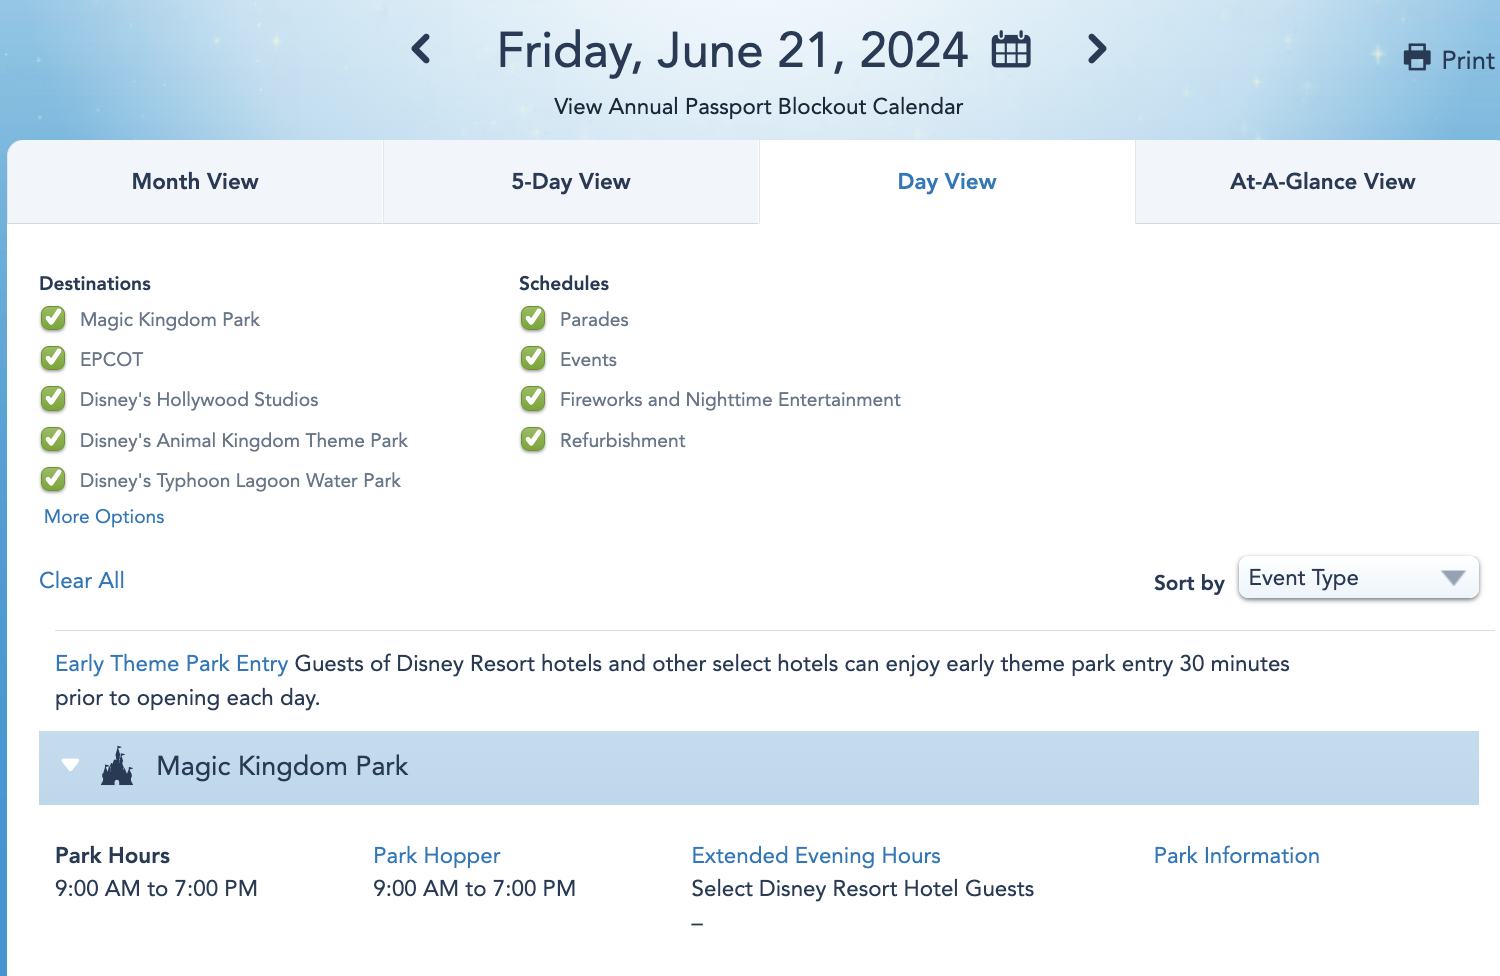The image size is (1500, 976).
Task: Open the Extended Evening Hours link
Action: (x=816, y=856)
